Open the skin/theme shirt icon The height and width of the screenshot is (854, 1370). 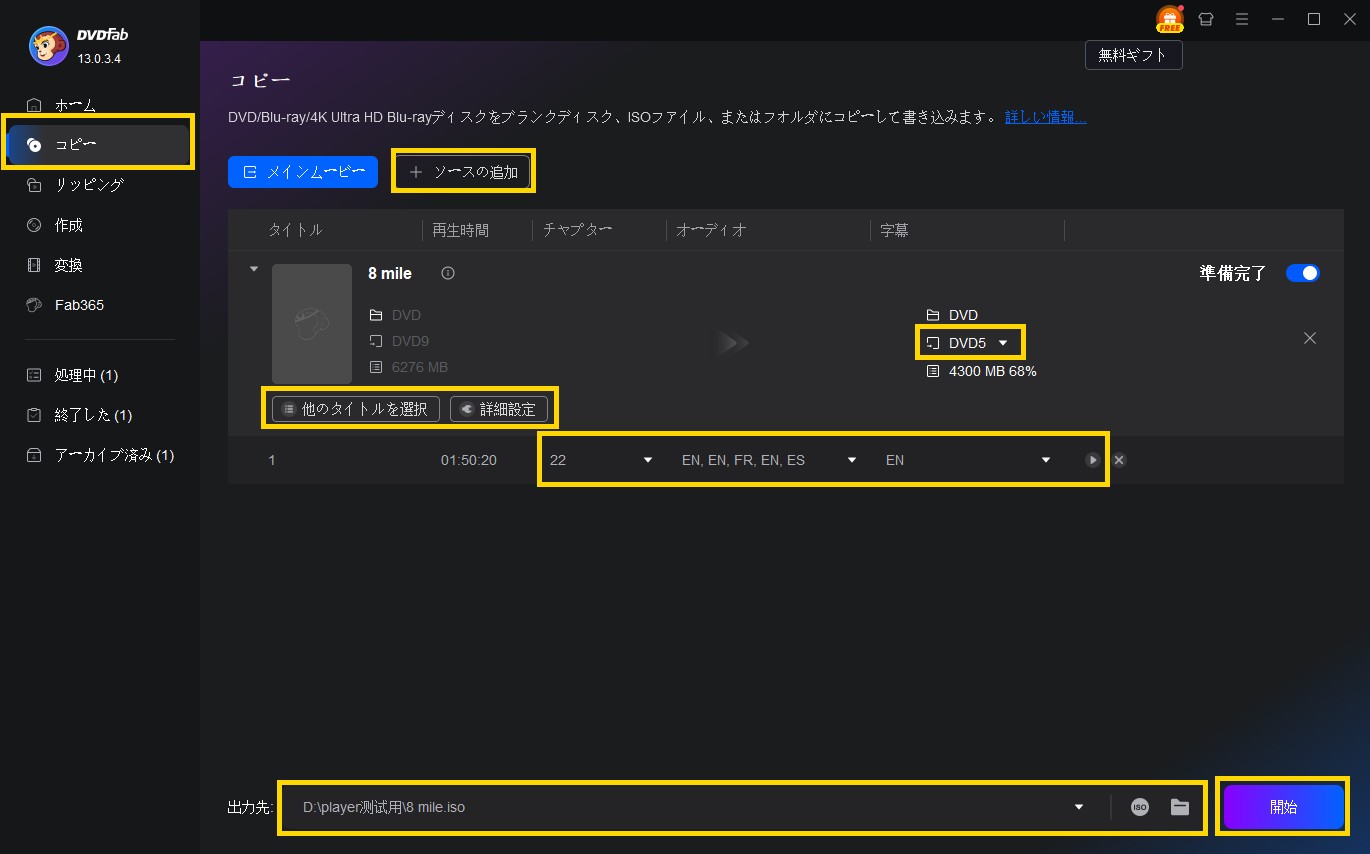pos(1205,19)
